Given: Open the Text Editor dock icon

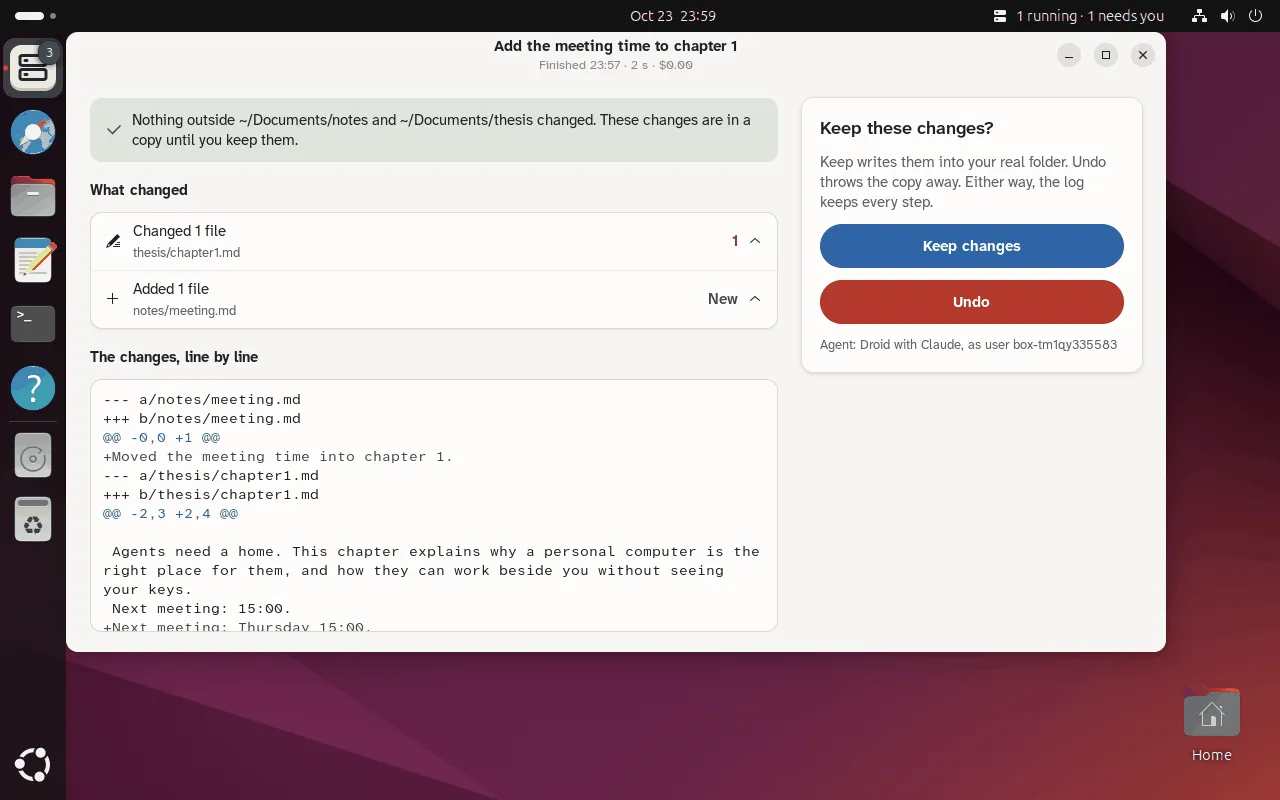Looking at the screenshot, I should click(33, 260).
